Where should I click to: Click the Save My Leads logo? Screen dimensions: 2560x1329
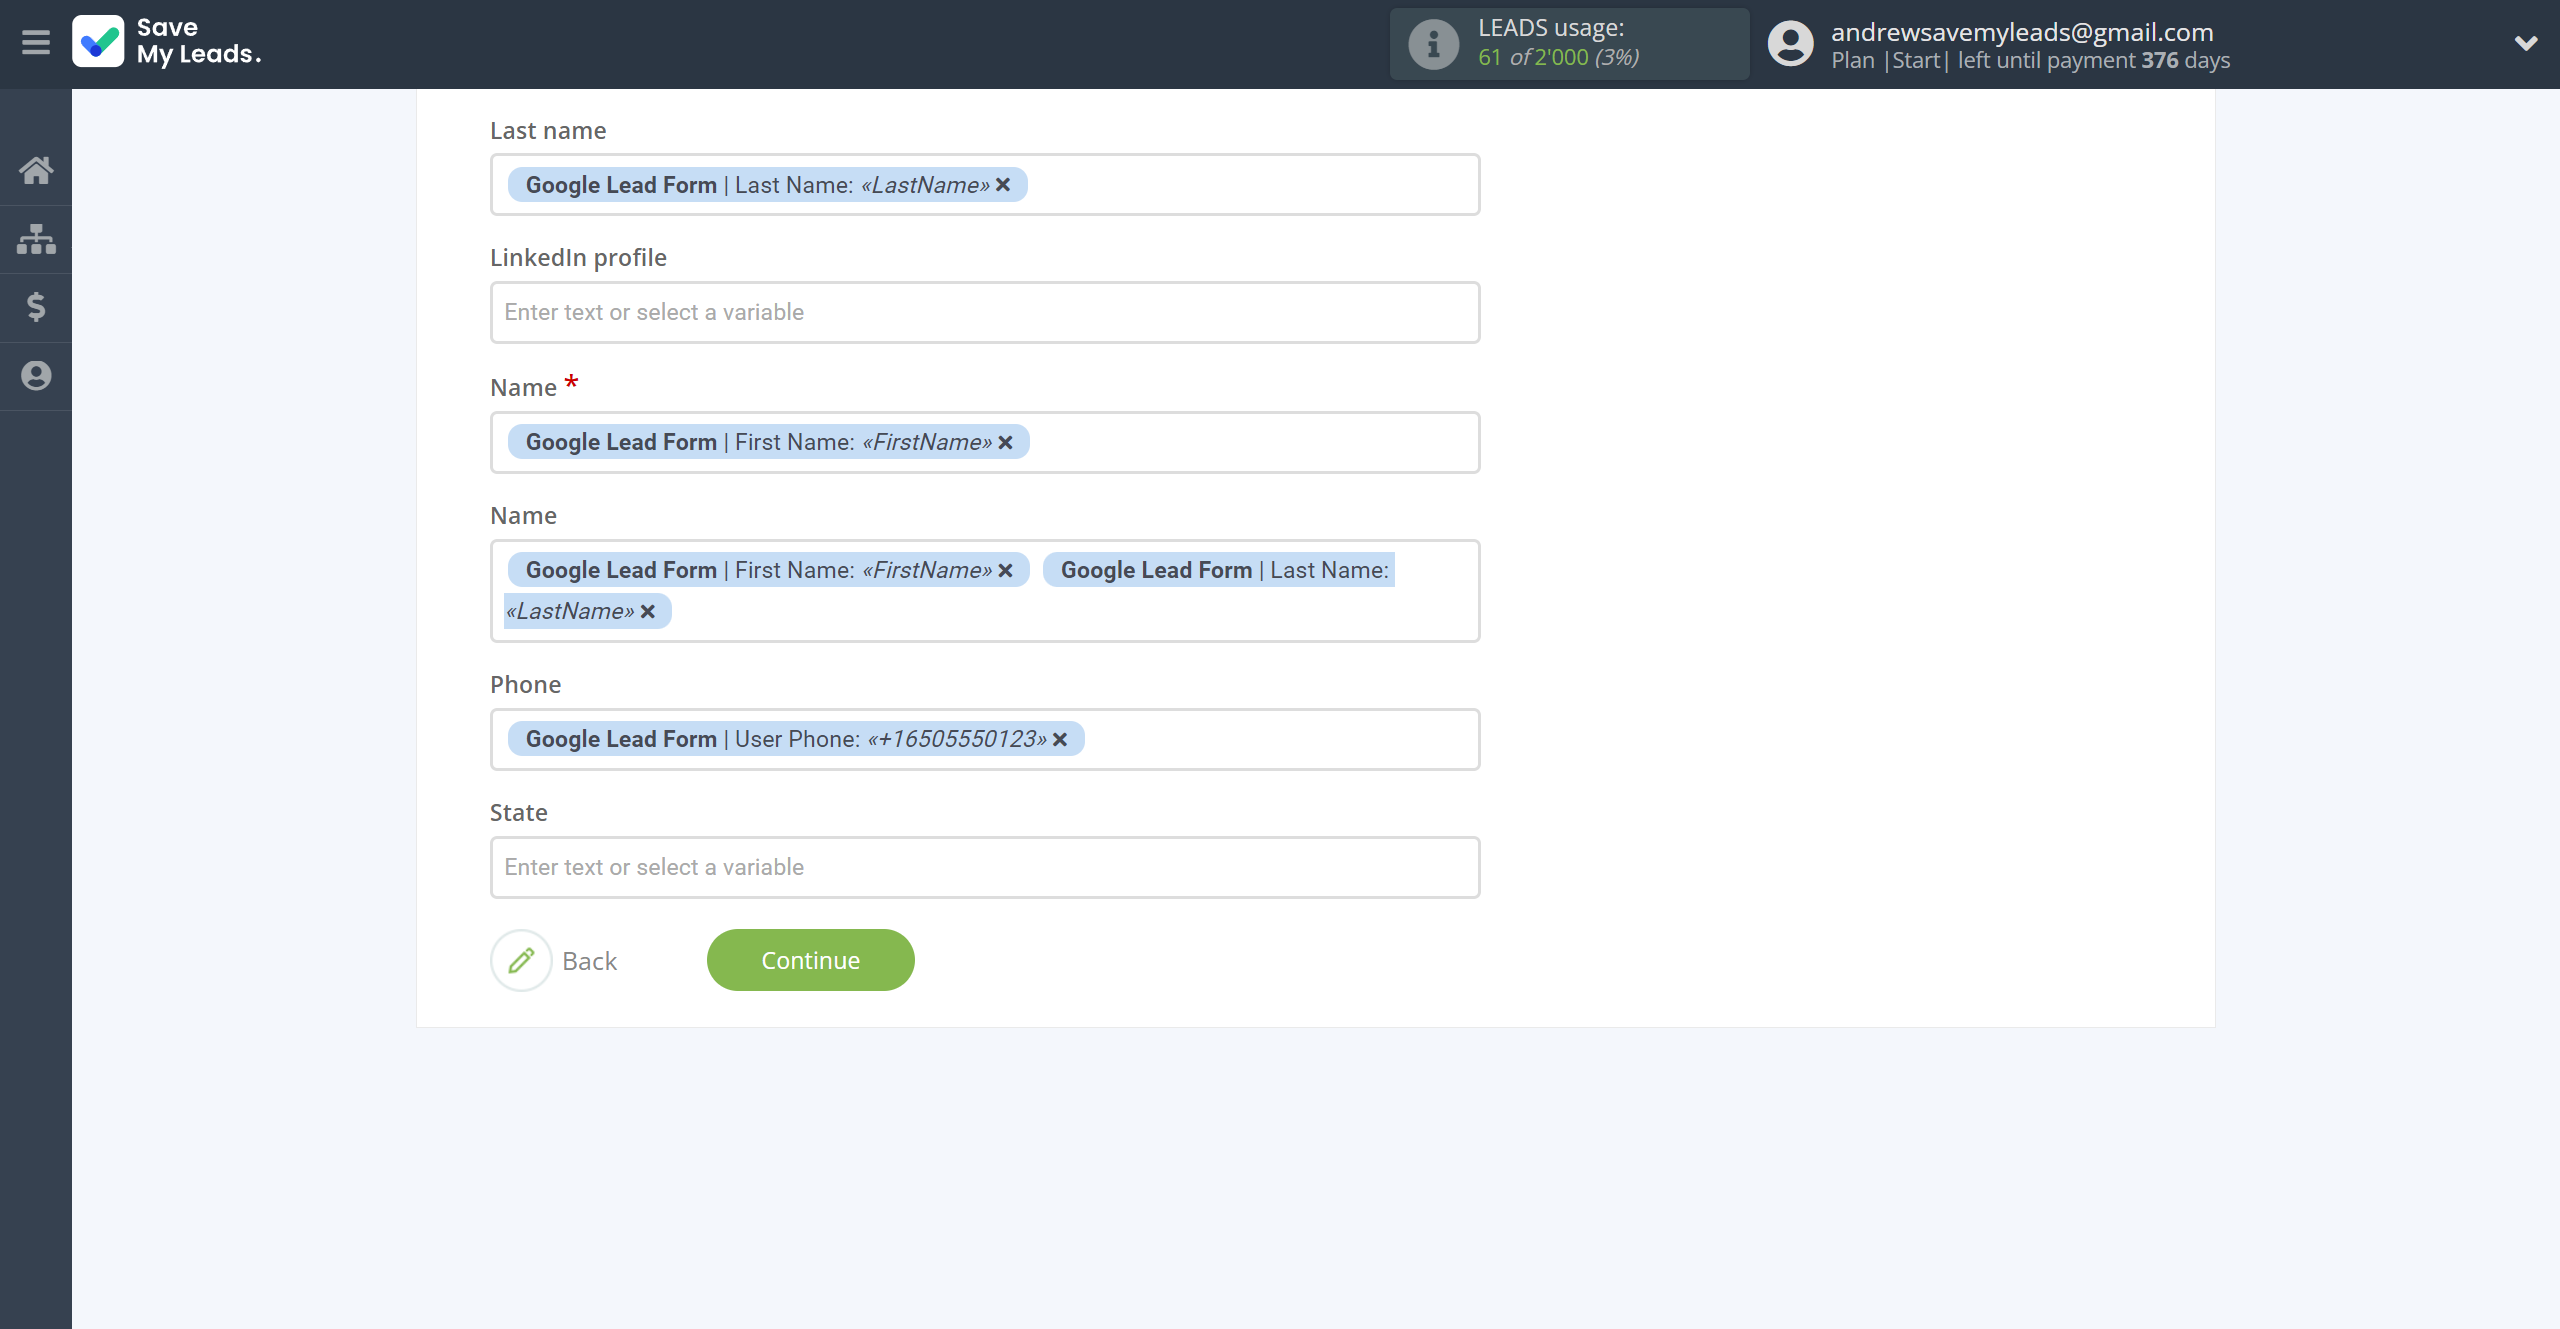click(x=167, y=42)
